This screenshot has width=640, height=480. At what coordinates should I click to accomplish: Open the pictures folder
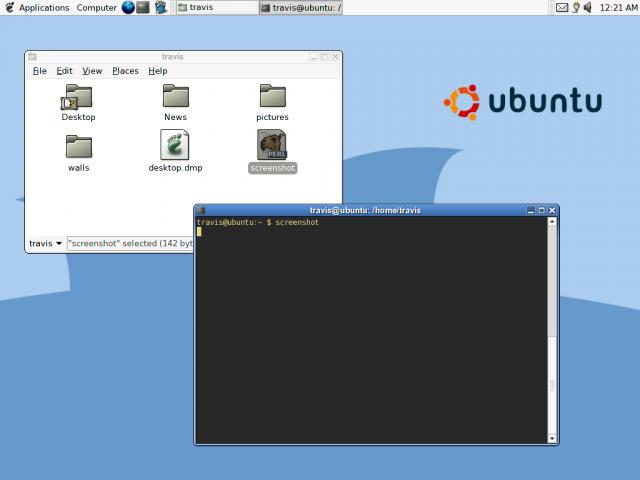click(x=273, y=96)
